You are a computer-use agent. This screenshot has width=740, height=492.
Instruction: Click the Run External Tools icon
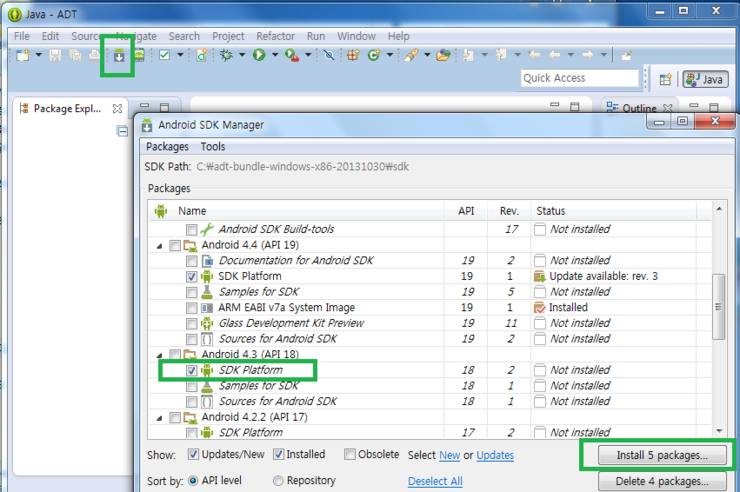click(x=292, y=56)
